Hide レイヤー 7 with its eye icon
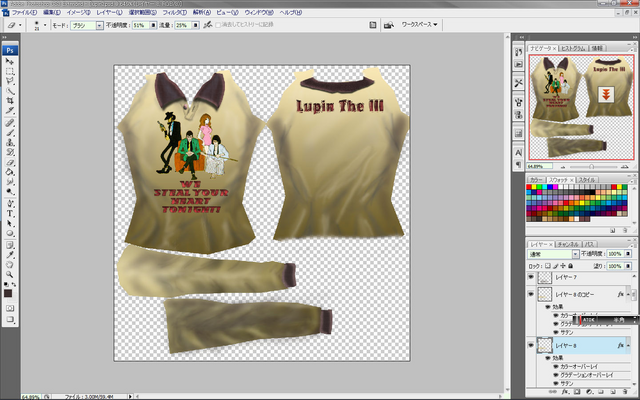 point(531,277)
